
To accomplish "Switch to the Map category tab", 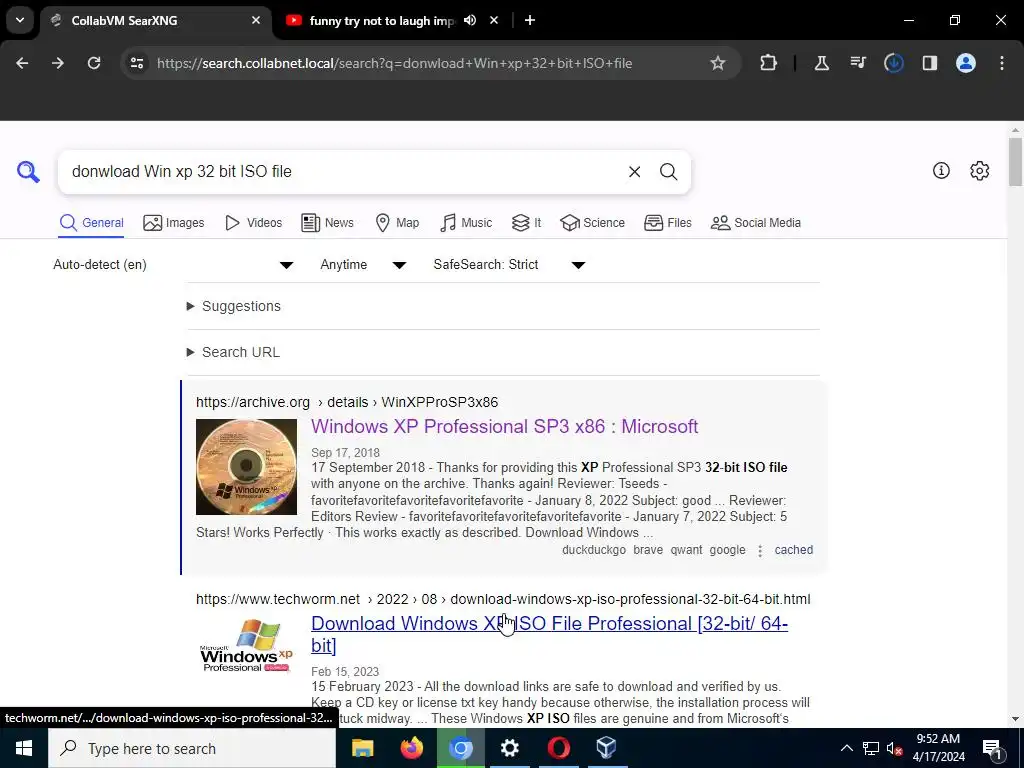I will (x=397, y=223).
